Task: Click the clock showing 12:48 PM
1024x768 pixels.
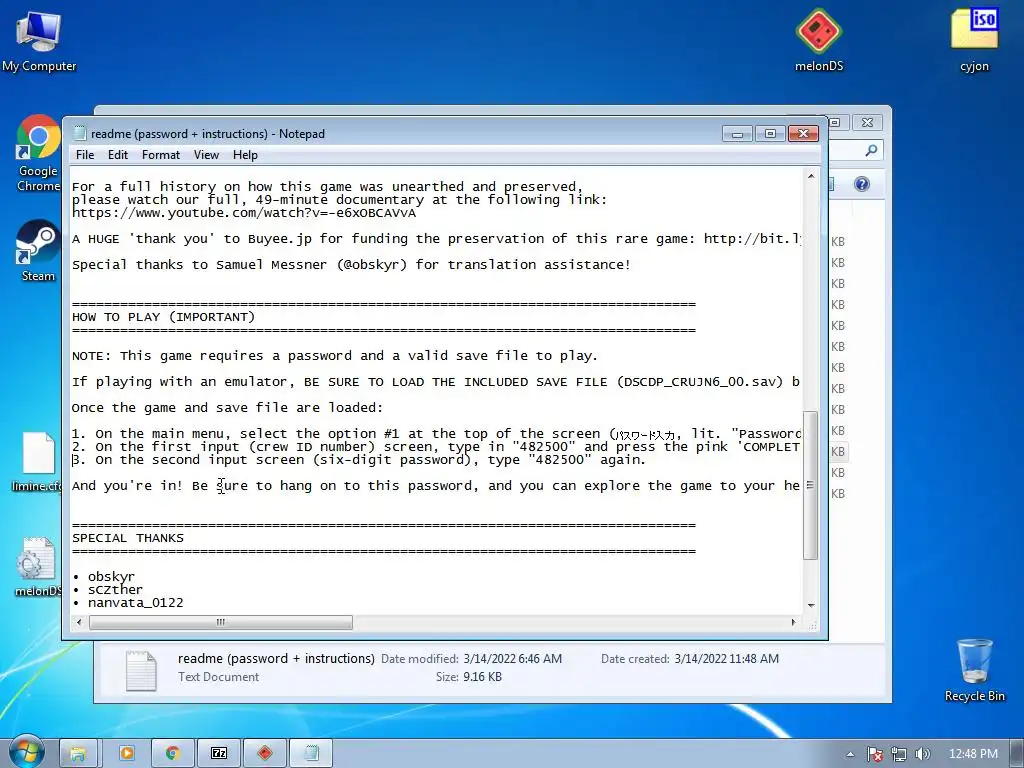Action: point(973,754)
